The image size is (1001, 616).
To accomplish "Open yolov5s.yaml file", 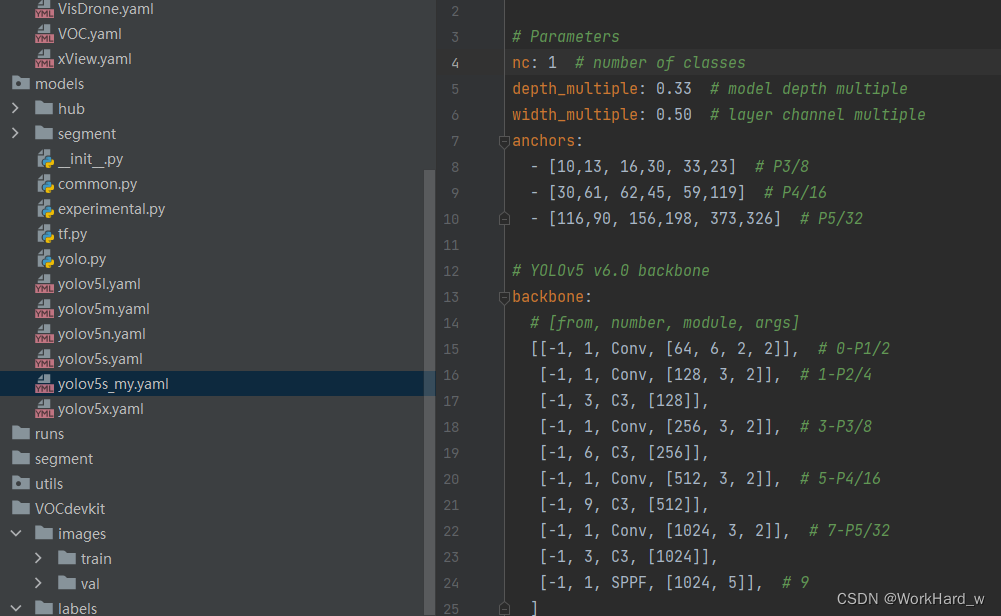I will 100,359.
